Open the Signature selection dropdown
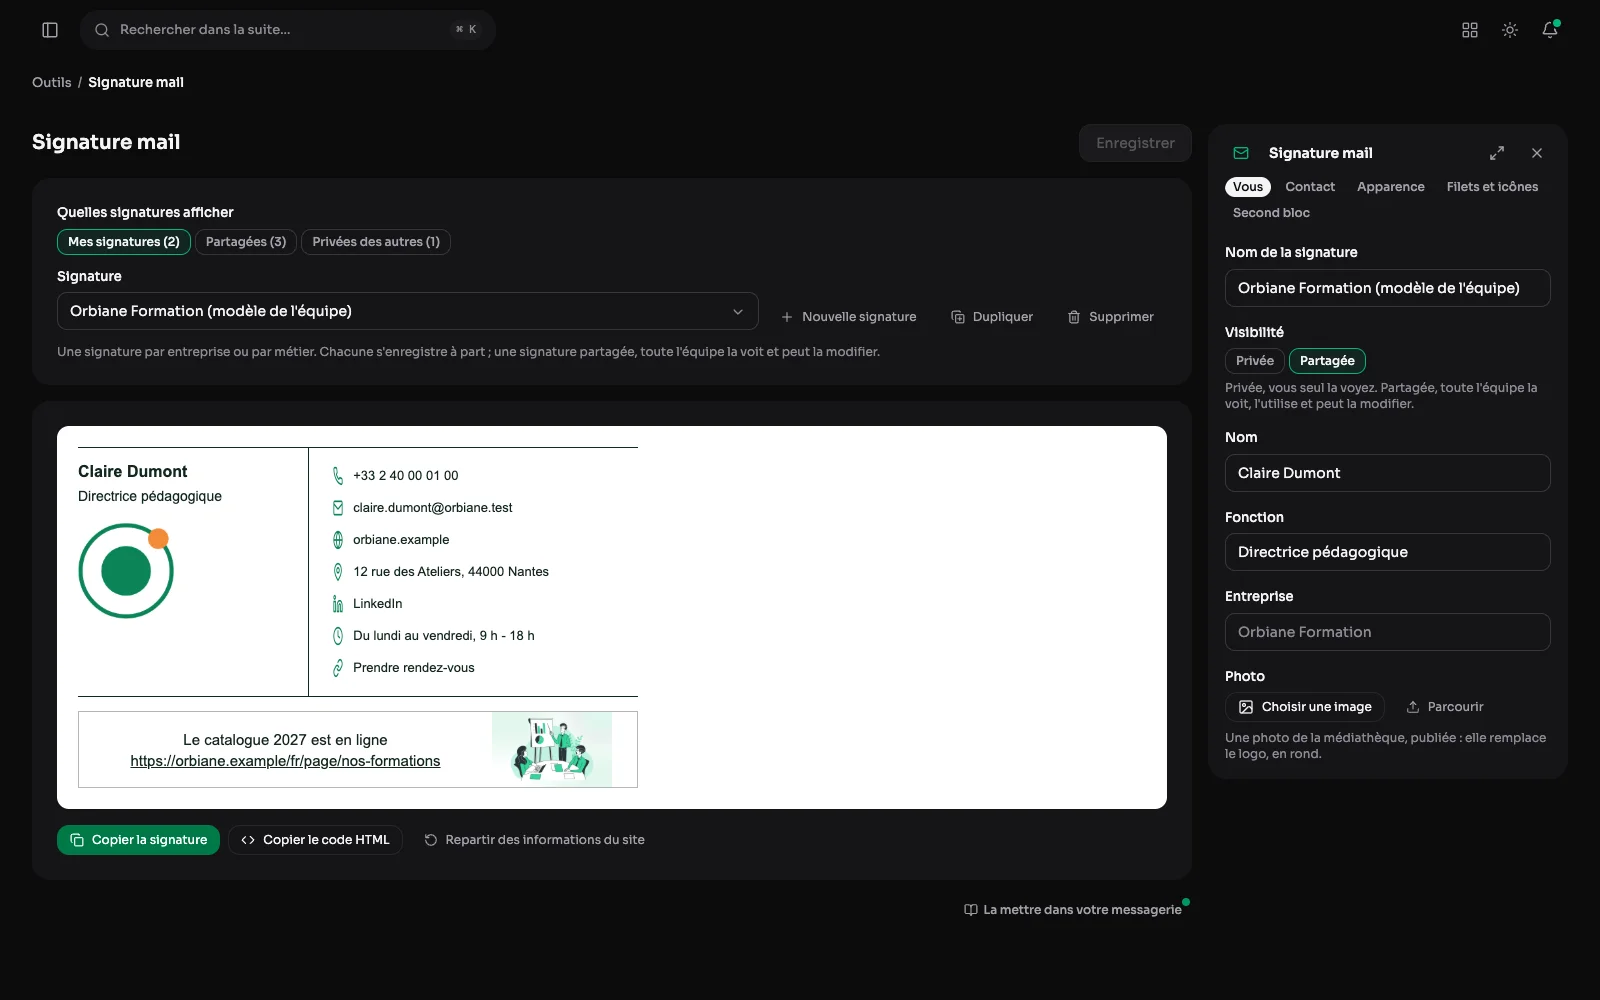This screenshot has height=1000, width=1600. tap(407, 311)
